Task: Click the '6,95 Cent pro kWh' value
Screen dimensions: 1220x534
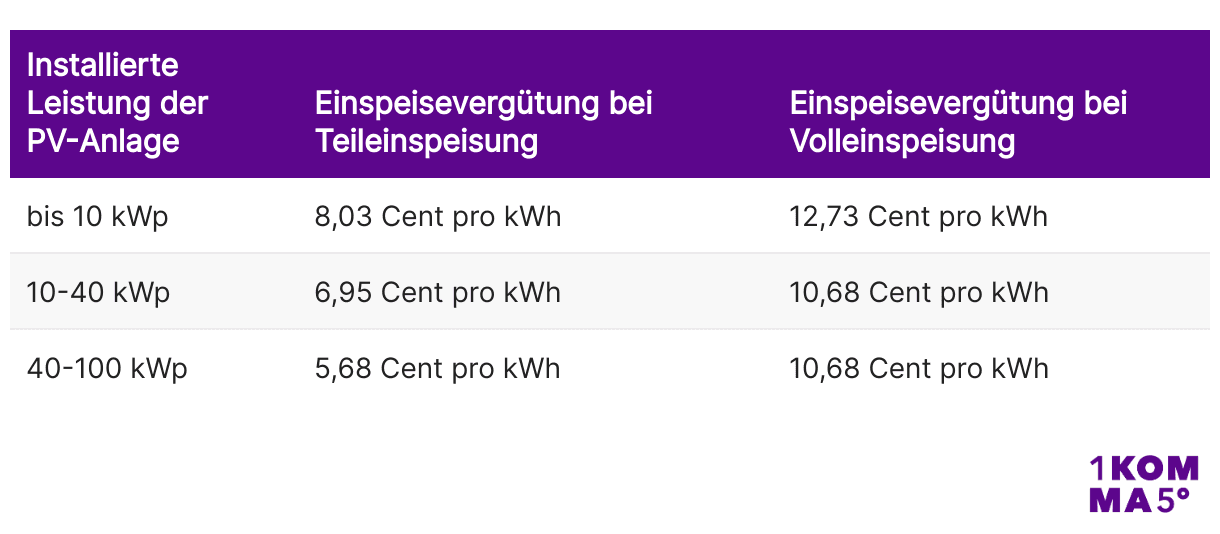Action: [x=438, y=292]
